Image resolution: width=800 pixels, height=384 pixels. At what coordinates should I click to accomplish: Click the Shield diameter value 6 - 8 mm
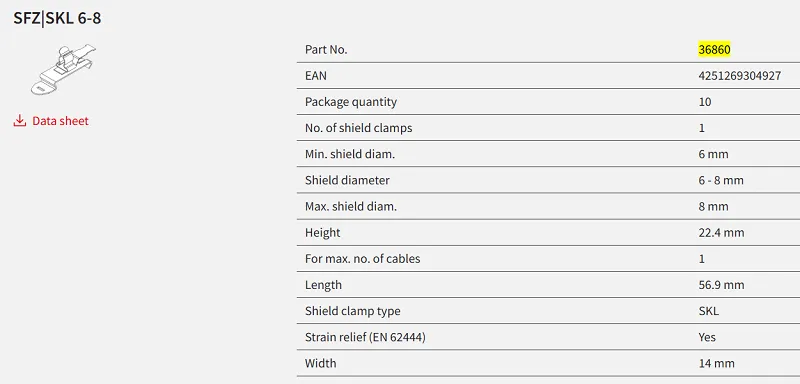721,181
